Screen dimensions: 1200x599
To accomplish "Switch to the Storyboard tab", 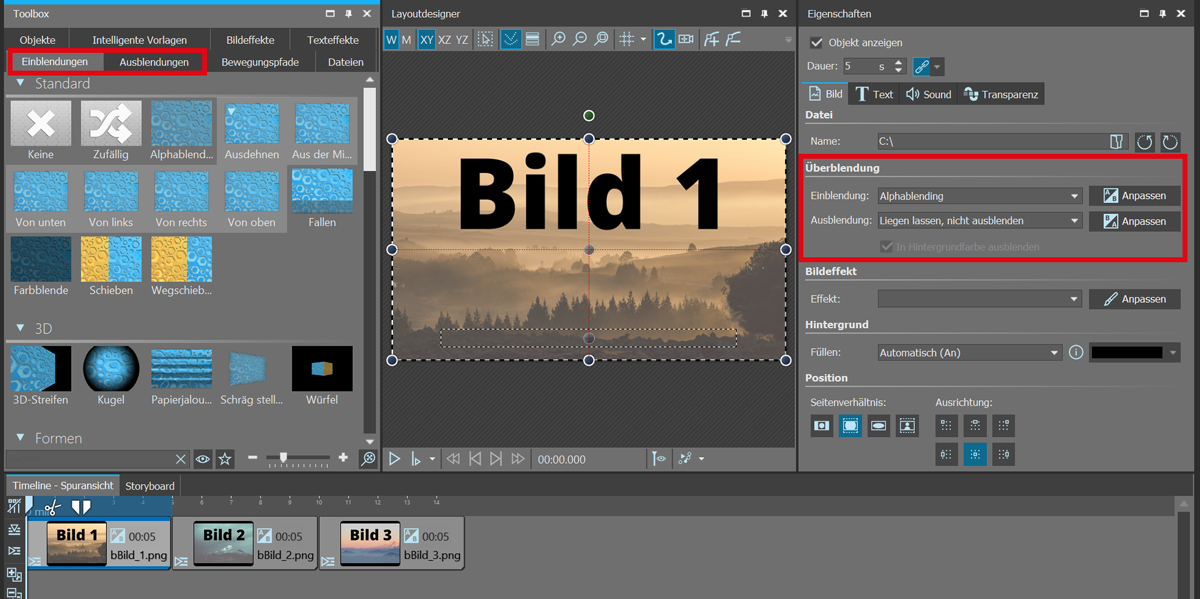I will [x=150, y=486].
